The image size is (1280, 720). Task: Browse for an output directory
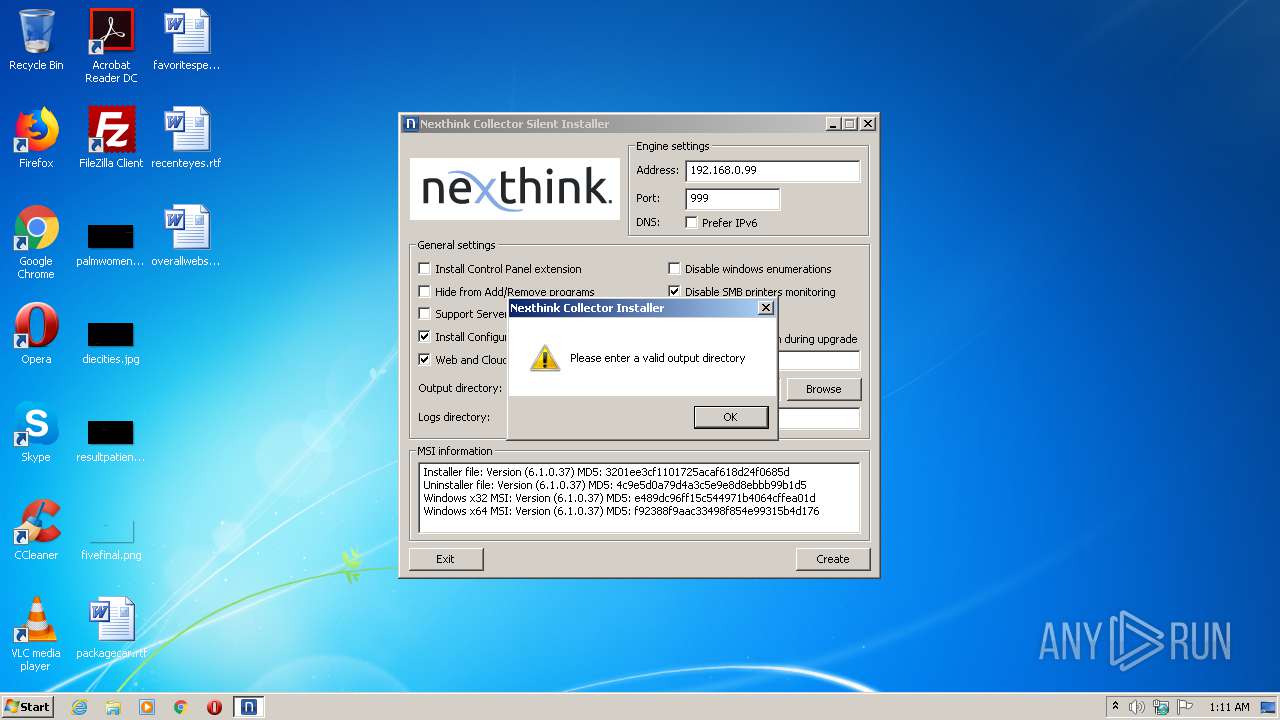(823, 389)
